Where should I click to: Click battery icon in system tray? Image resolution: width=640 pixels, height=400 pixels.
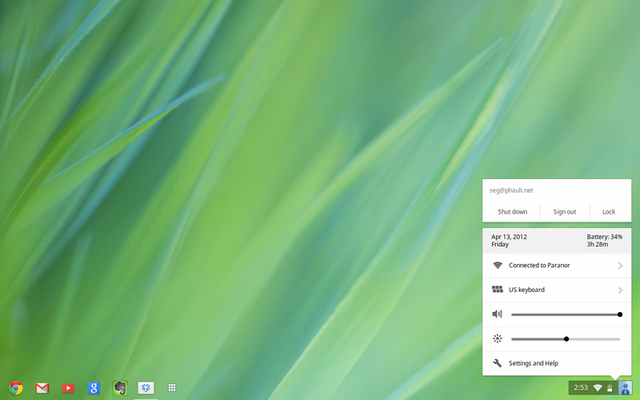pos(610,388)
